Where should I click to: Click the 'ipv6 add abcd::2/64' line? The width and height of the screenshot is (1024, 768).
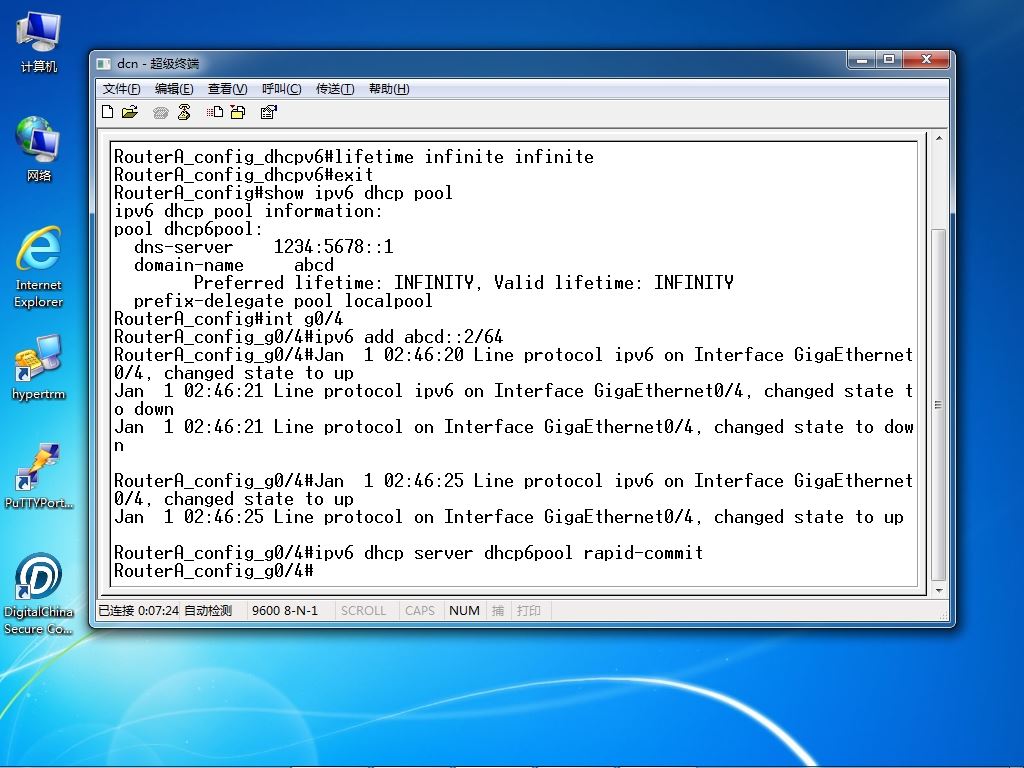(x=309, y=337)
